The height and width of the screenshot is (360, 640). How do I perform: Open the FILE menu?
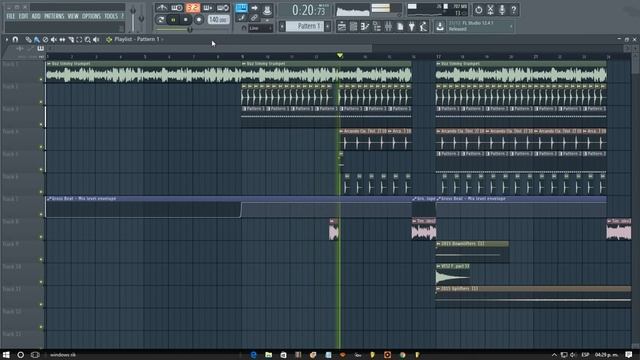tap(11, 16)
